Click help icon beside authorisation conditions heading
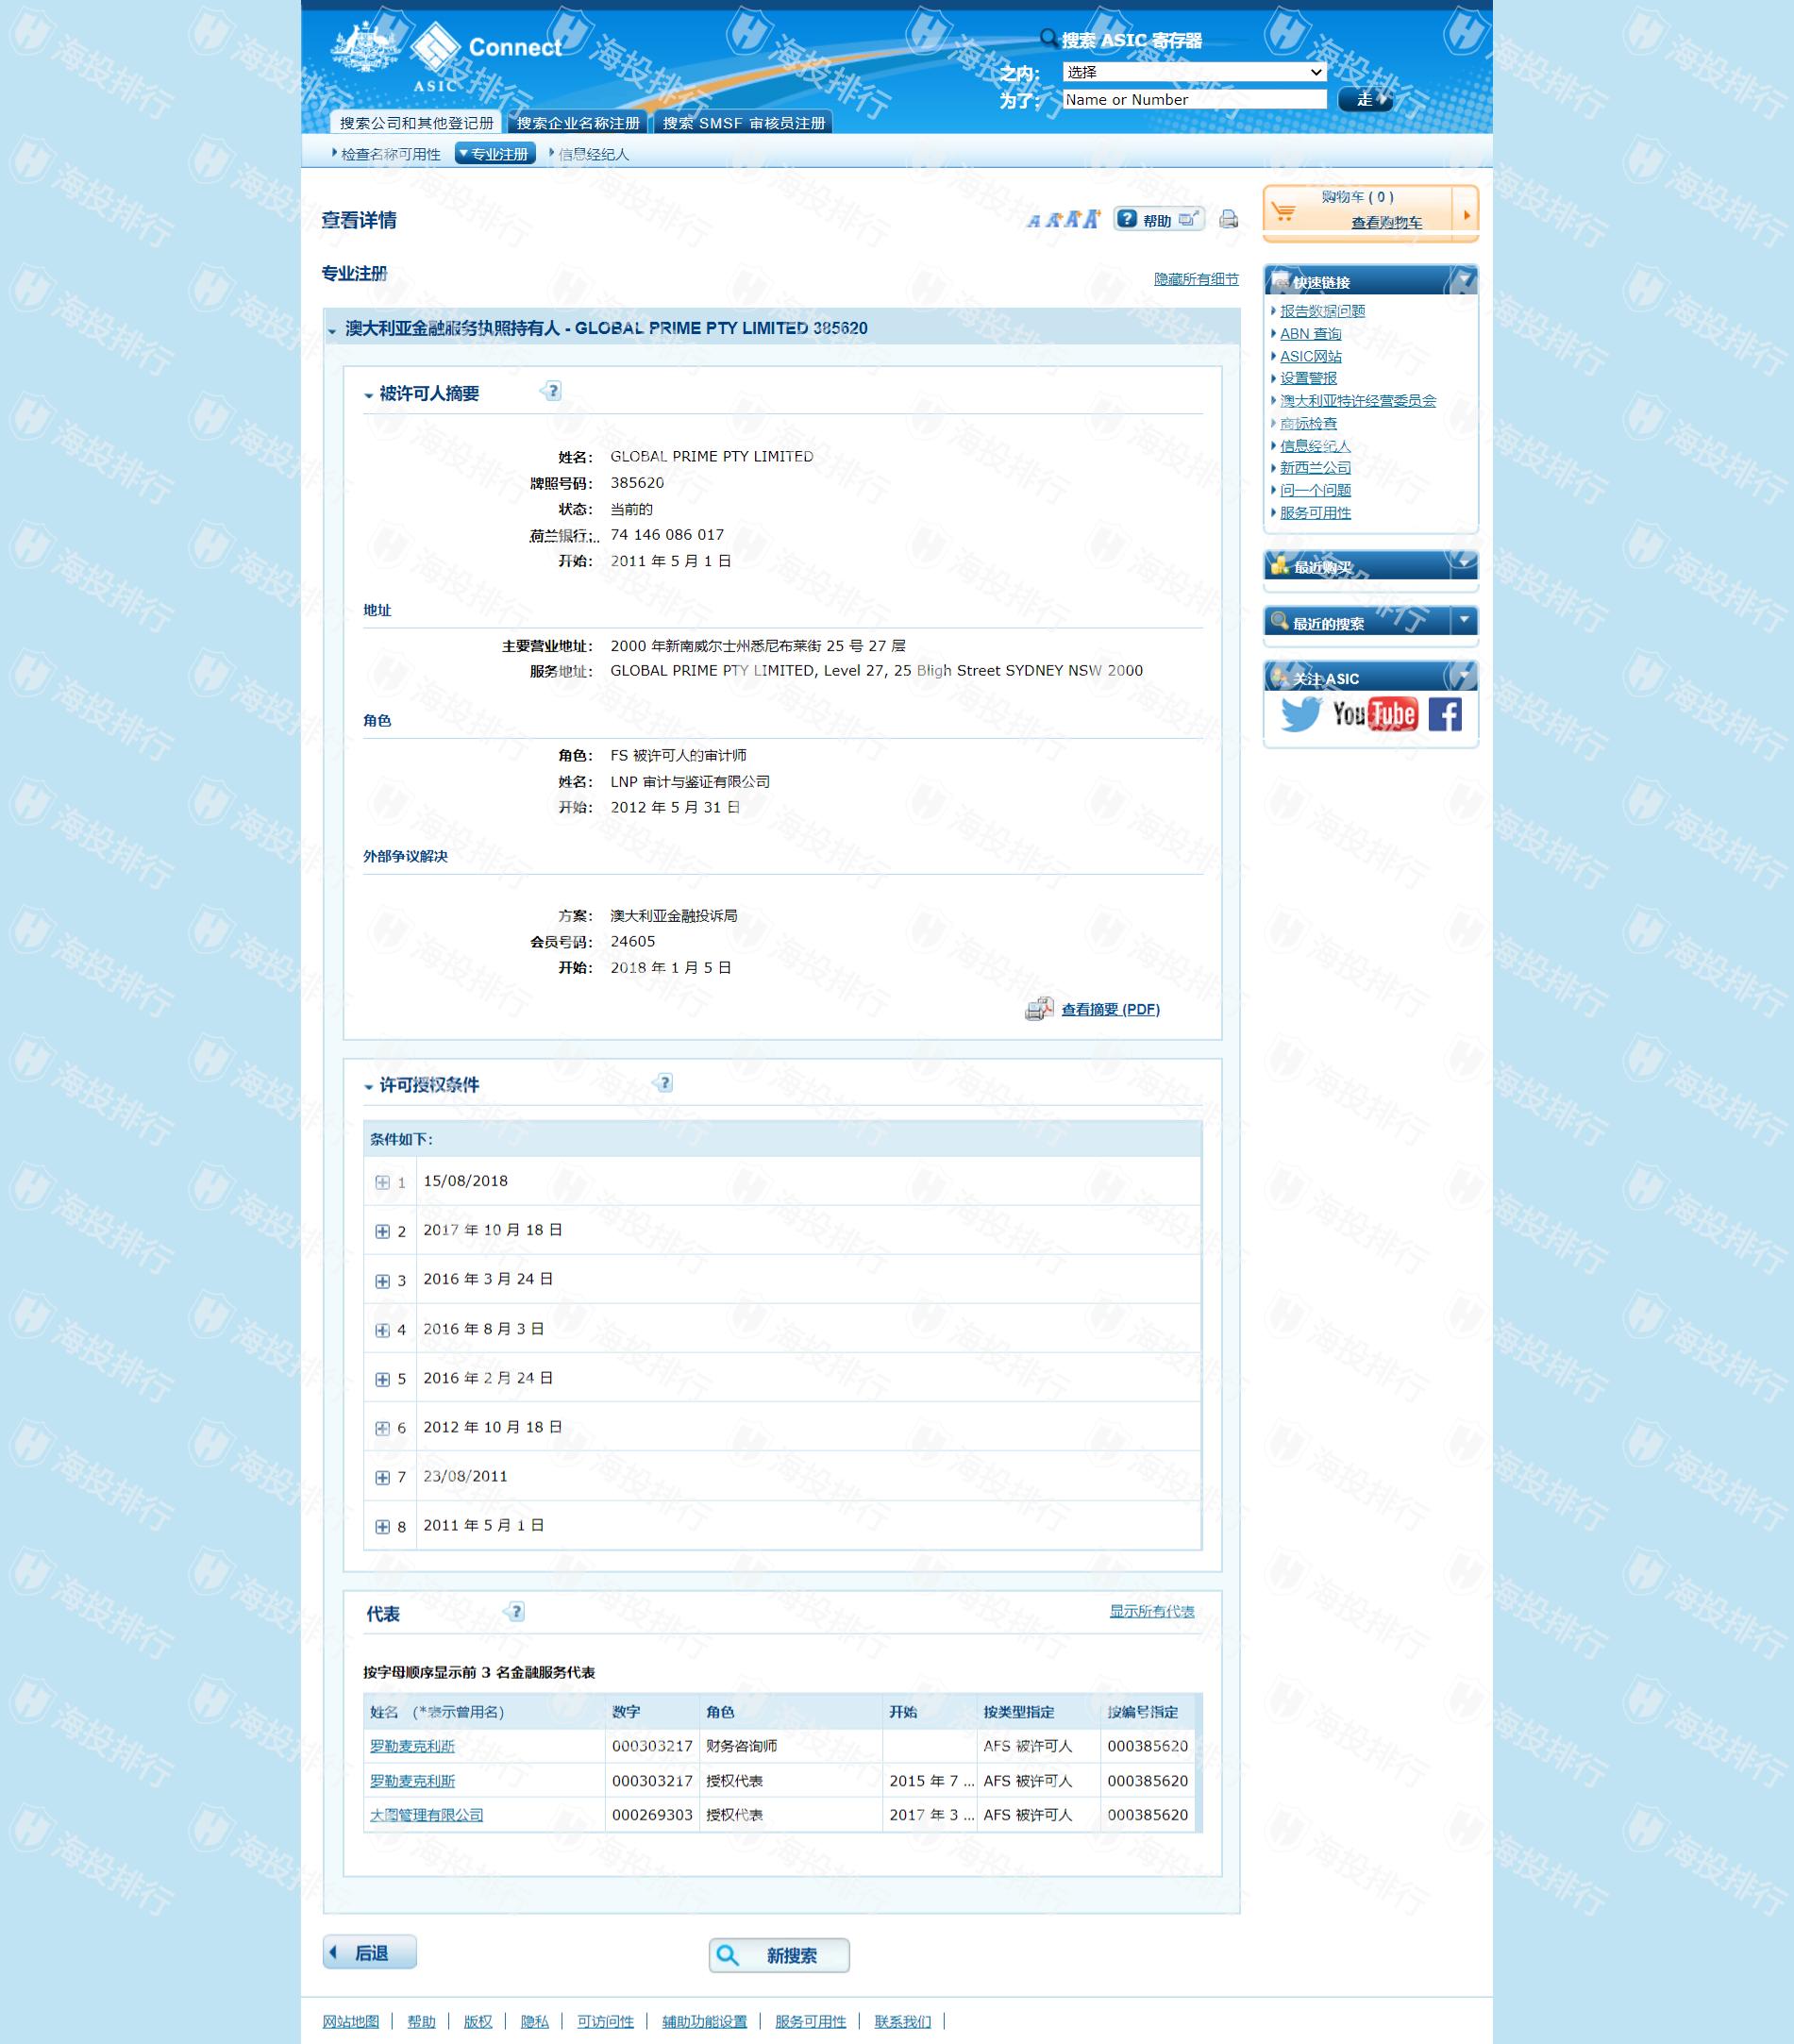The height and width of the screenshot is (2044, 1794). click(664, 1083)
